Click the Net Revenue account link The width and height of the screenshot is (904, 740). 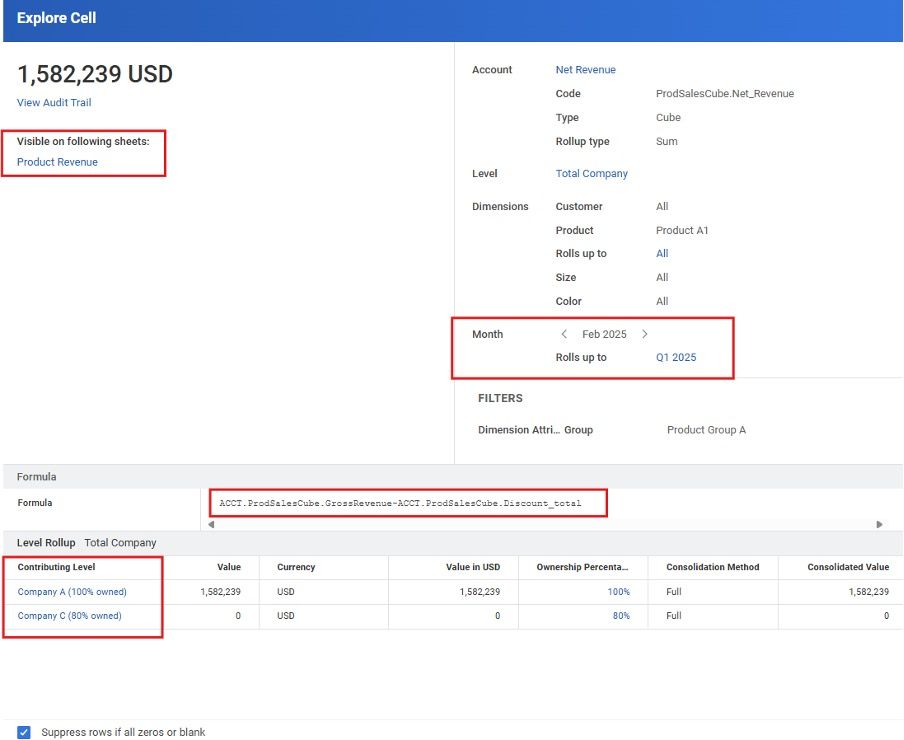[585, 70]
